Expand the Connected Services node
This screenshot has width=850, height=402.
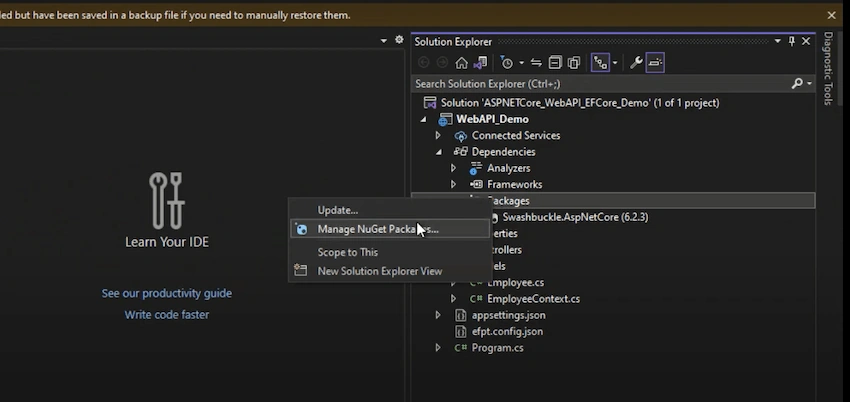438,135
